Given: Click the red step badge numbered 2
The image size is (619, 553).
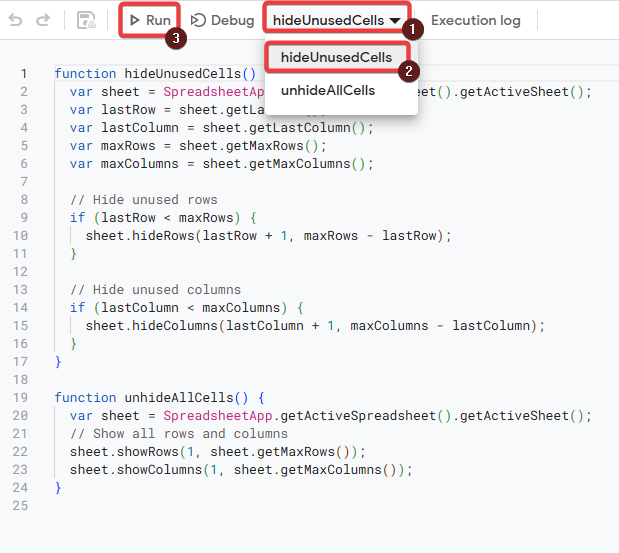Looking at the screenshot, I should (x=407, y=70).
